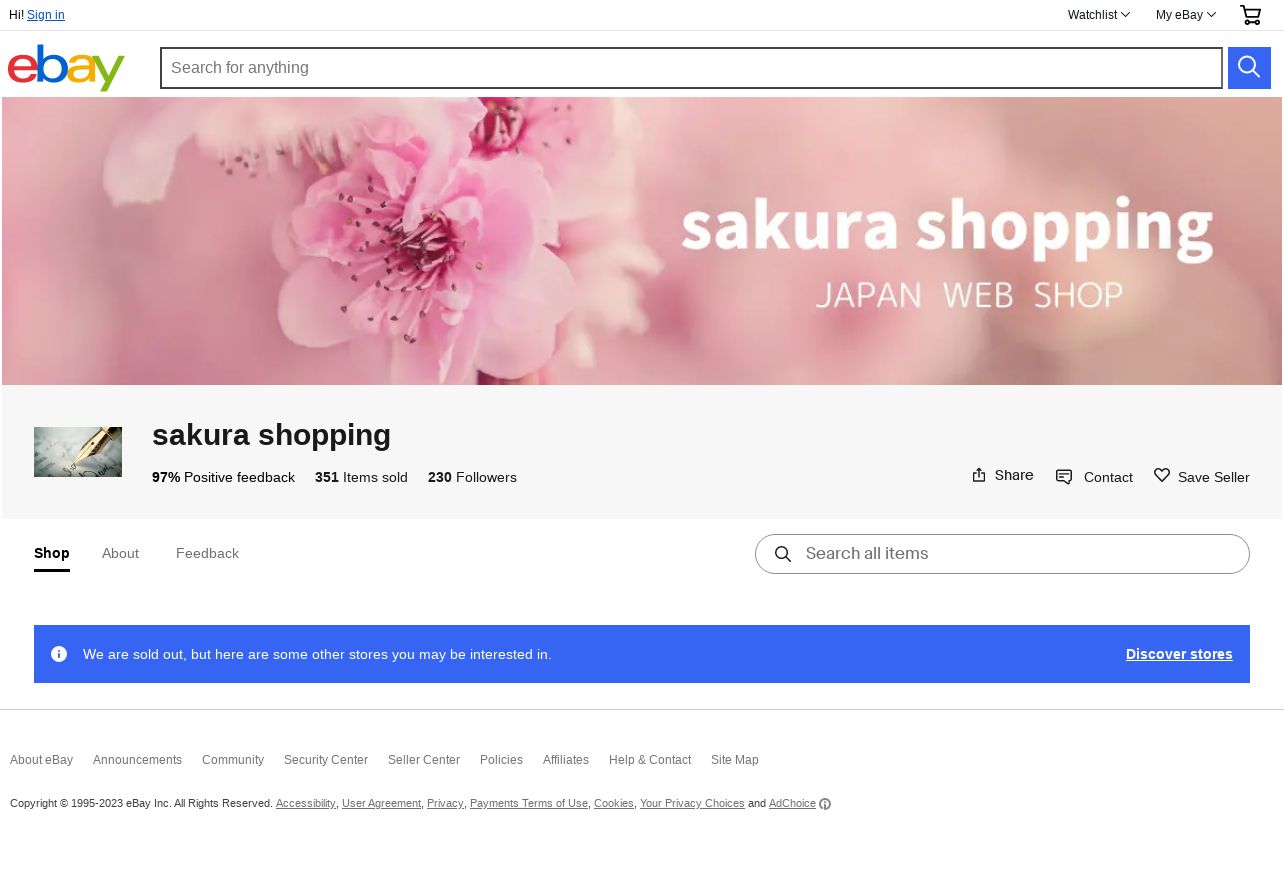The height and width of the screenshot is (871, 1284).
Task: Open the Accessibility link
Action: 306,804
